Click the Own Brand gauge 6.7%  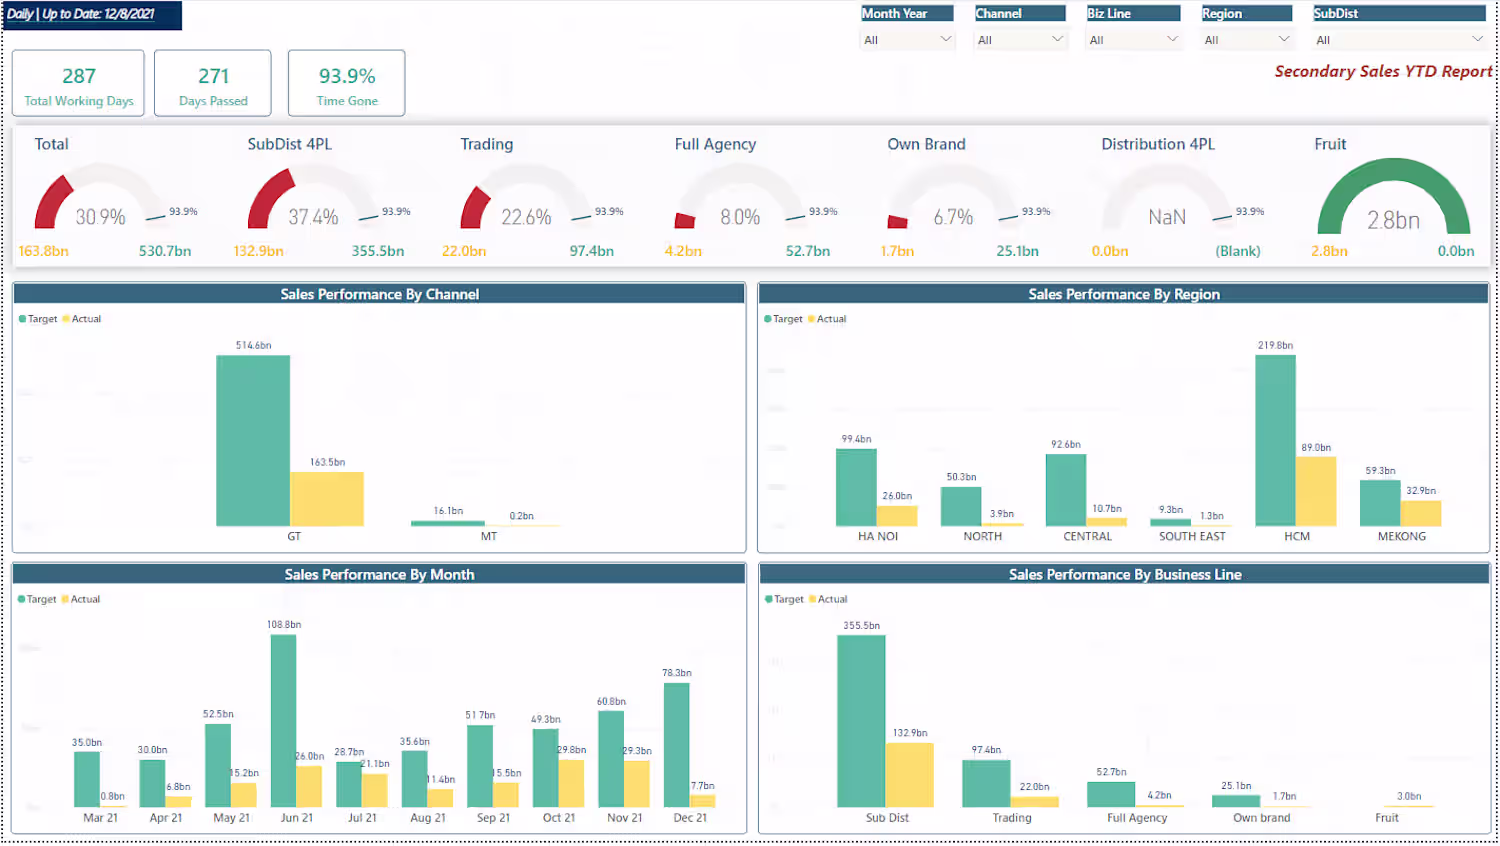pos(953,201)
